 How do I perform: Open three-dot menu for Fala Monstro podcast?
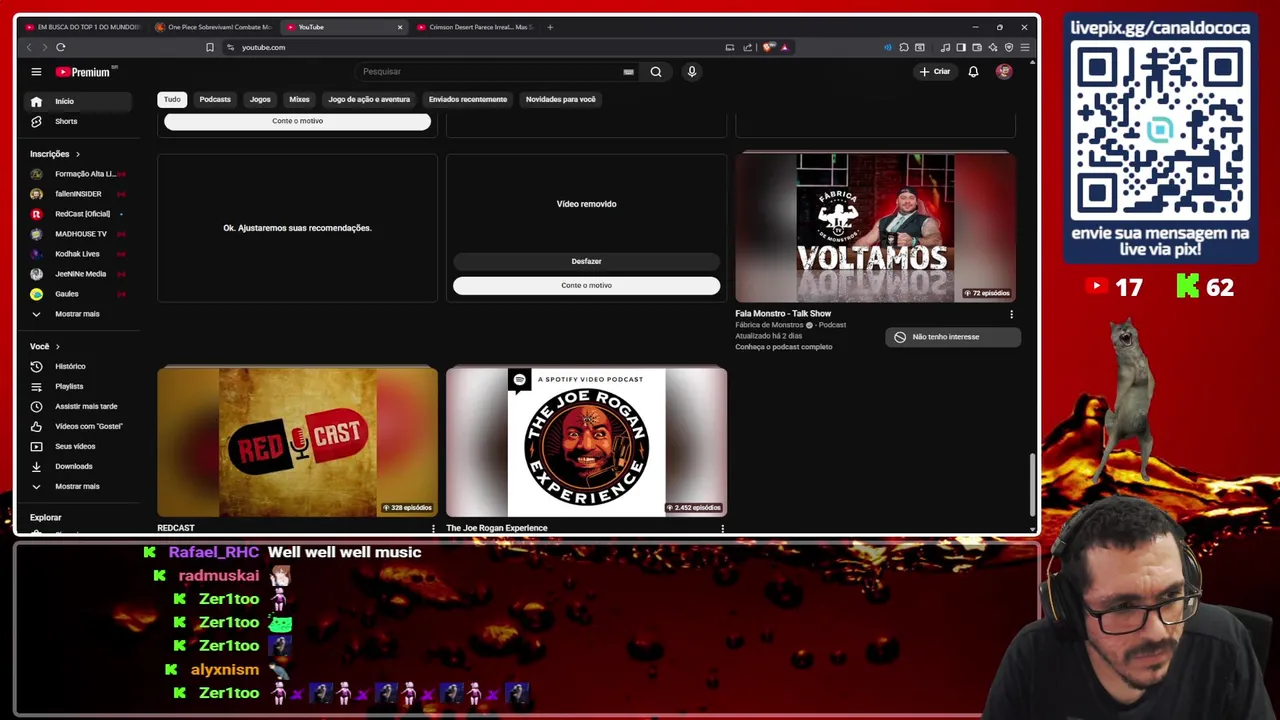[x=1011, y=314]
